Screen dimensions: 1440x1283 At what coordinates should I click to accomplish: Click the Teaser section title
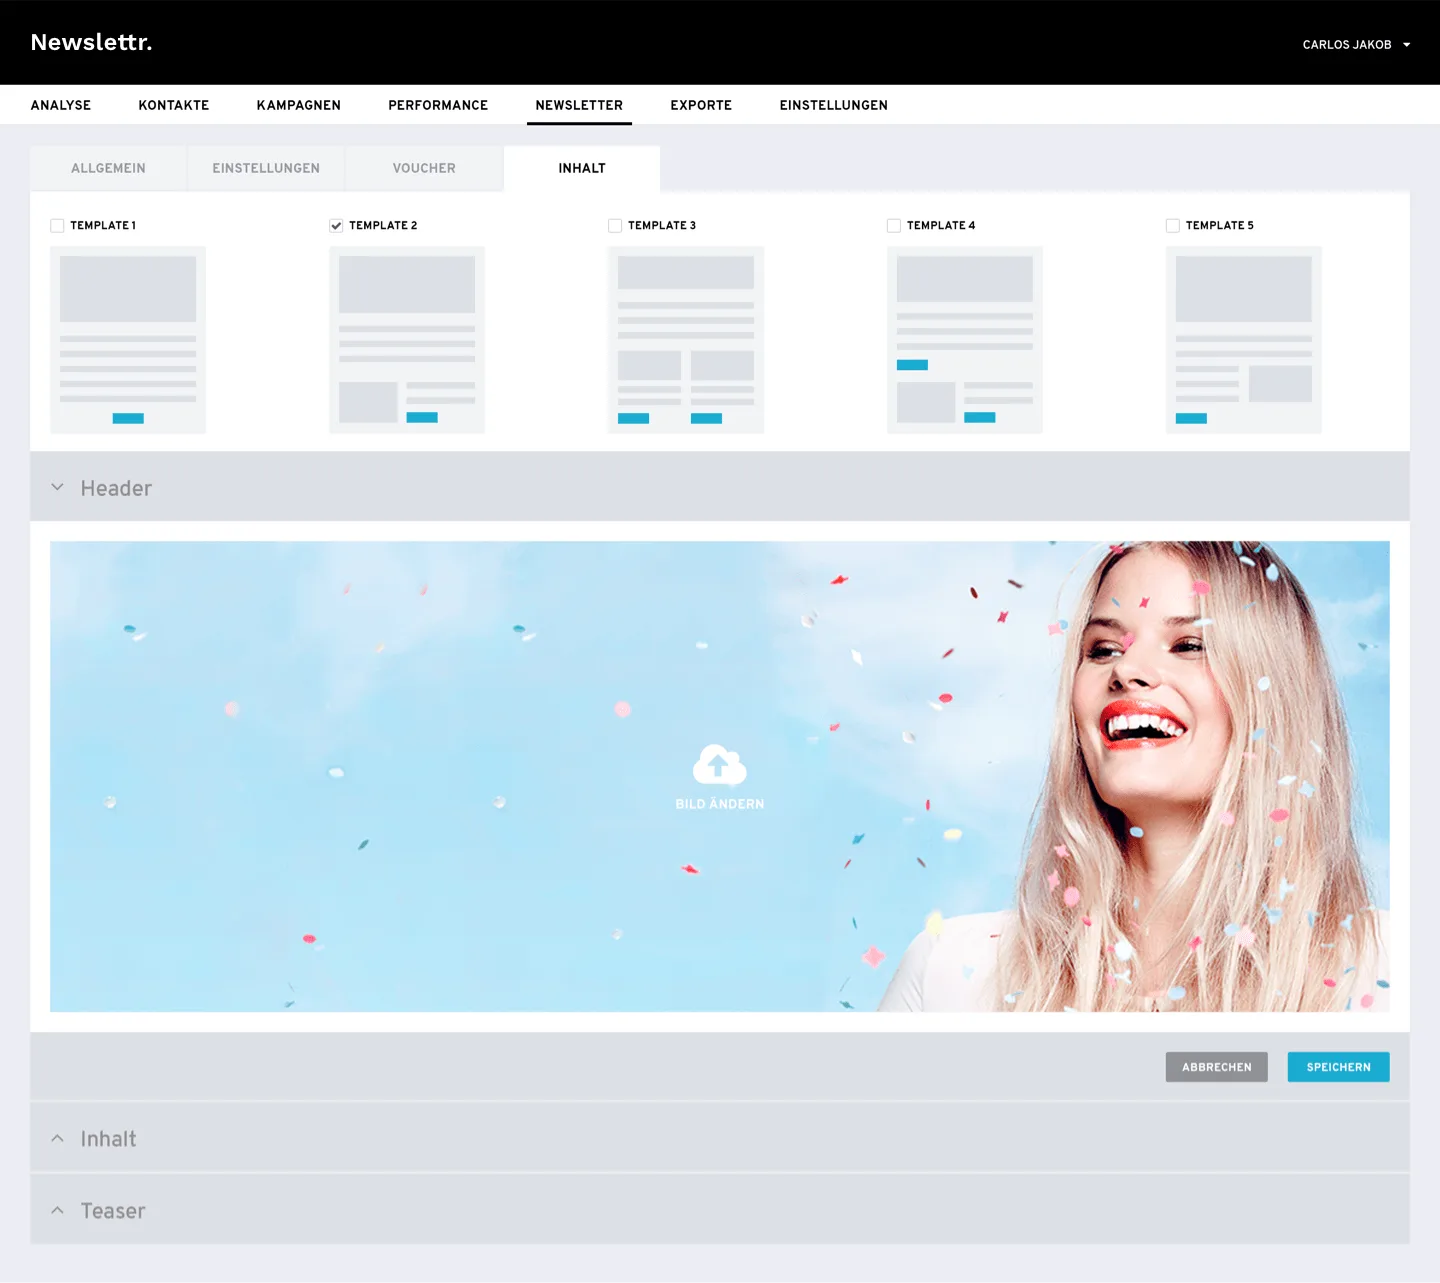point(113,1211)
